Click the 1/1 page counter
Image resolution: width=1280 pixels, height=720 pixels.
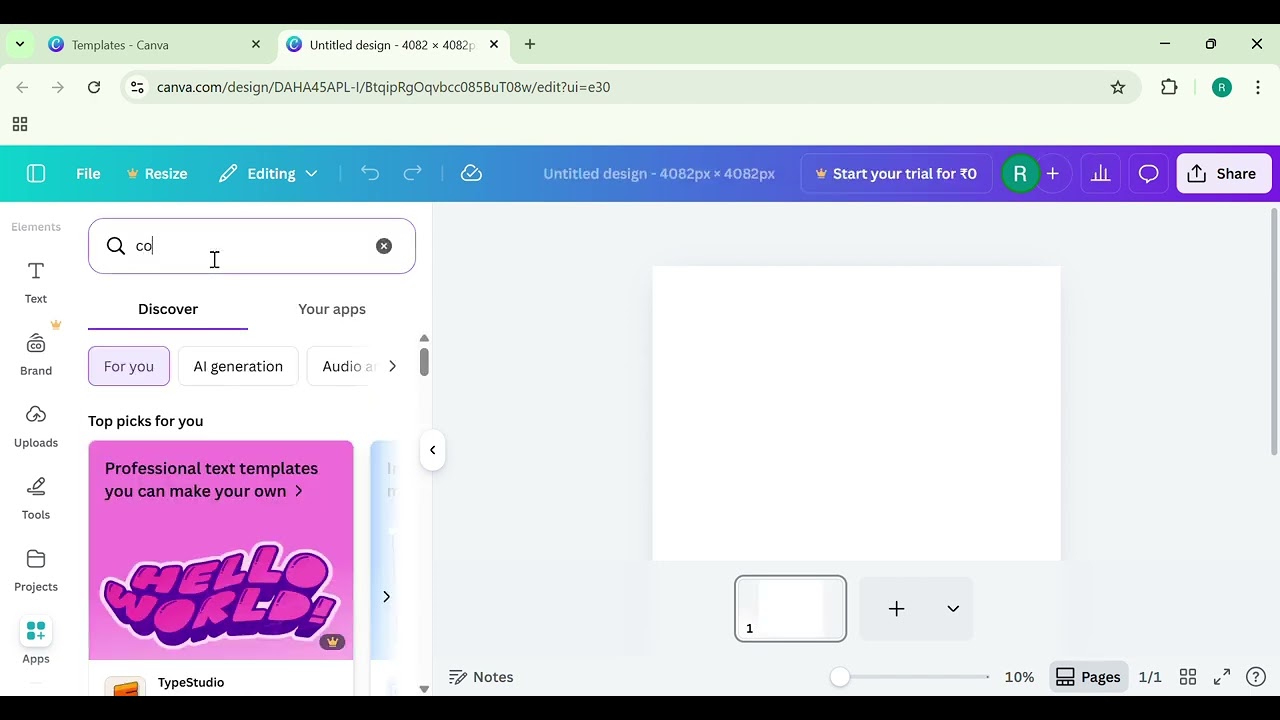[x=1150, y=677]
